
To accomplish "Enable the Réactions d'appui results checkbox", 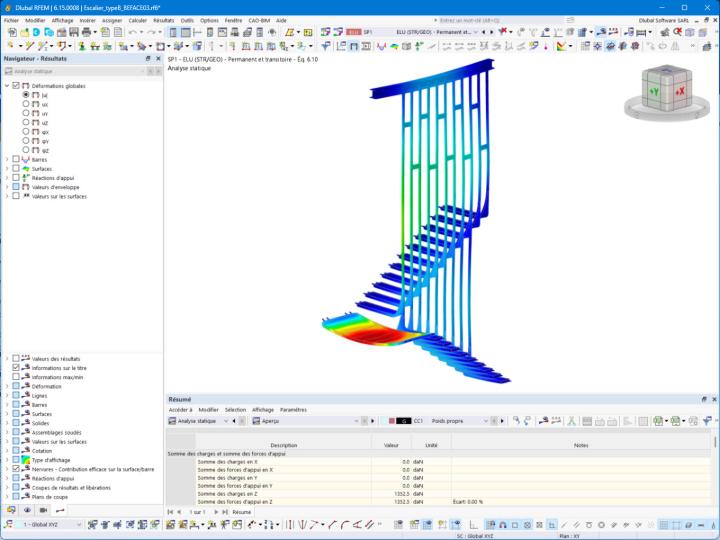I will [x=16, y=178].
